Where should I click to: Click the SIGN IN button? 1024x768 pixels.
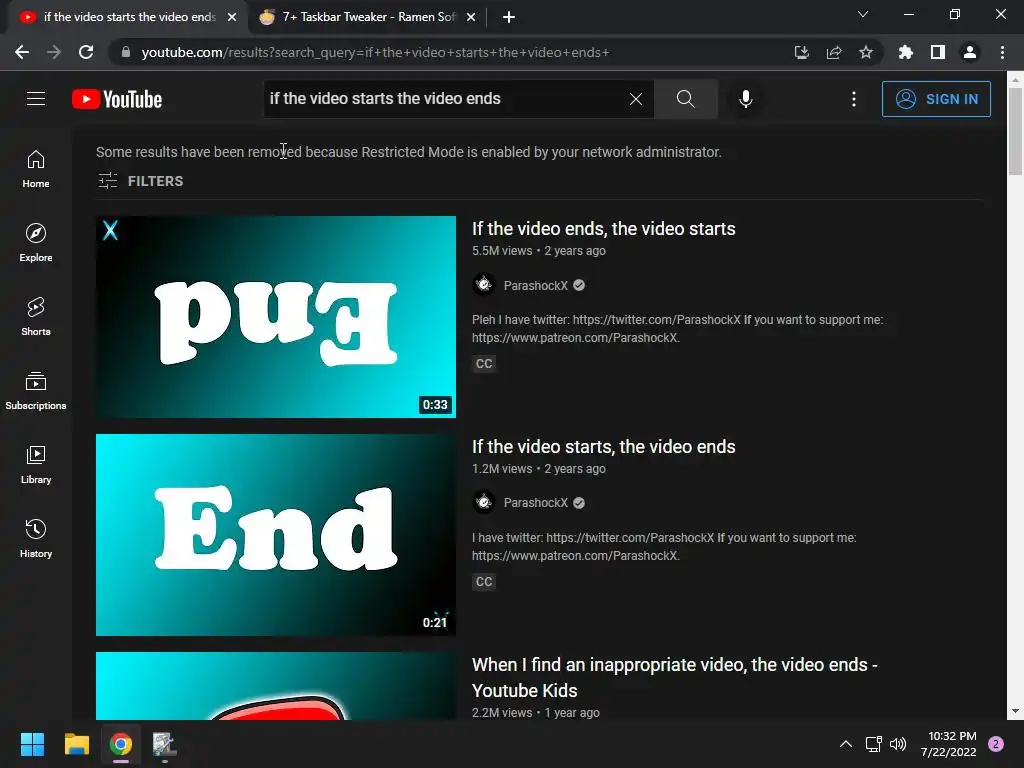[x=936, y=99]
